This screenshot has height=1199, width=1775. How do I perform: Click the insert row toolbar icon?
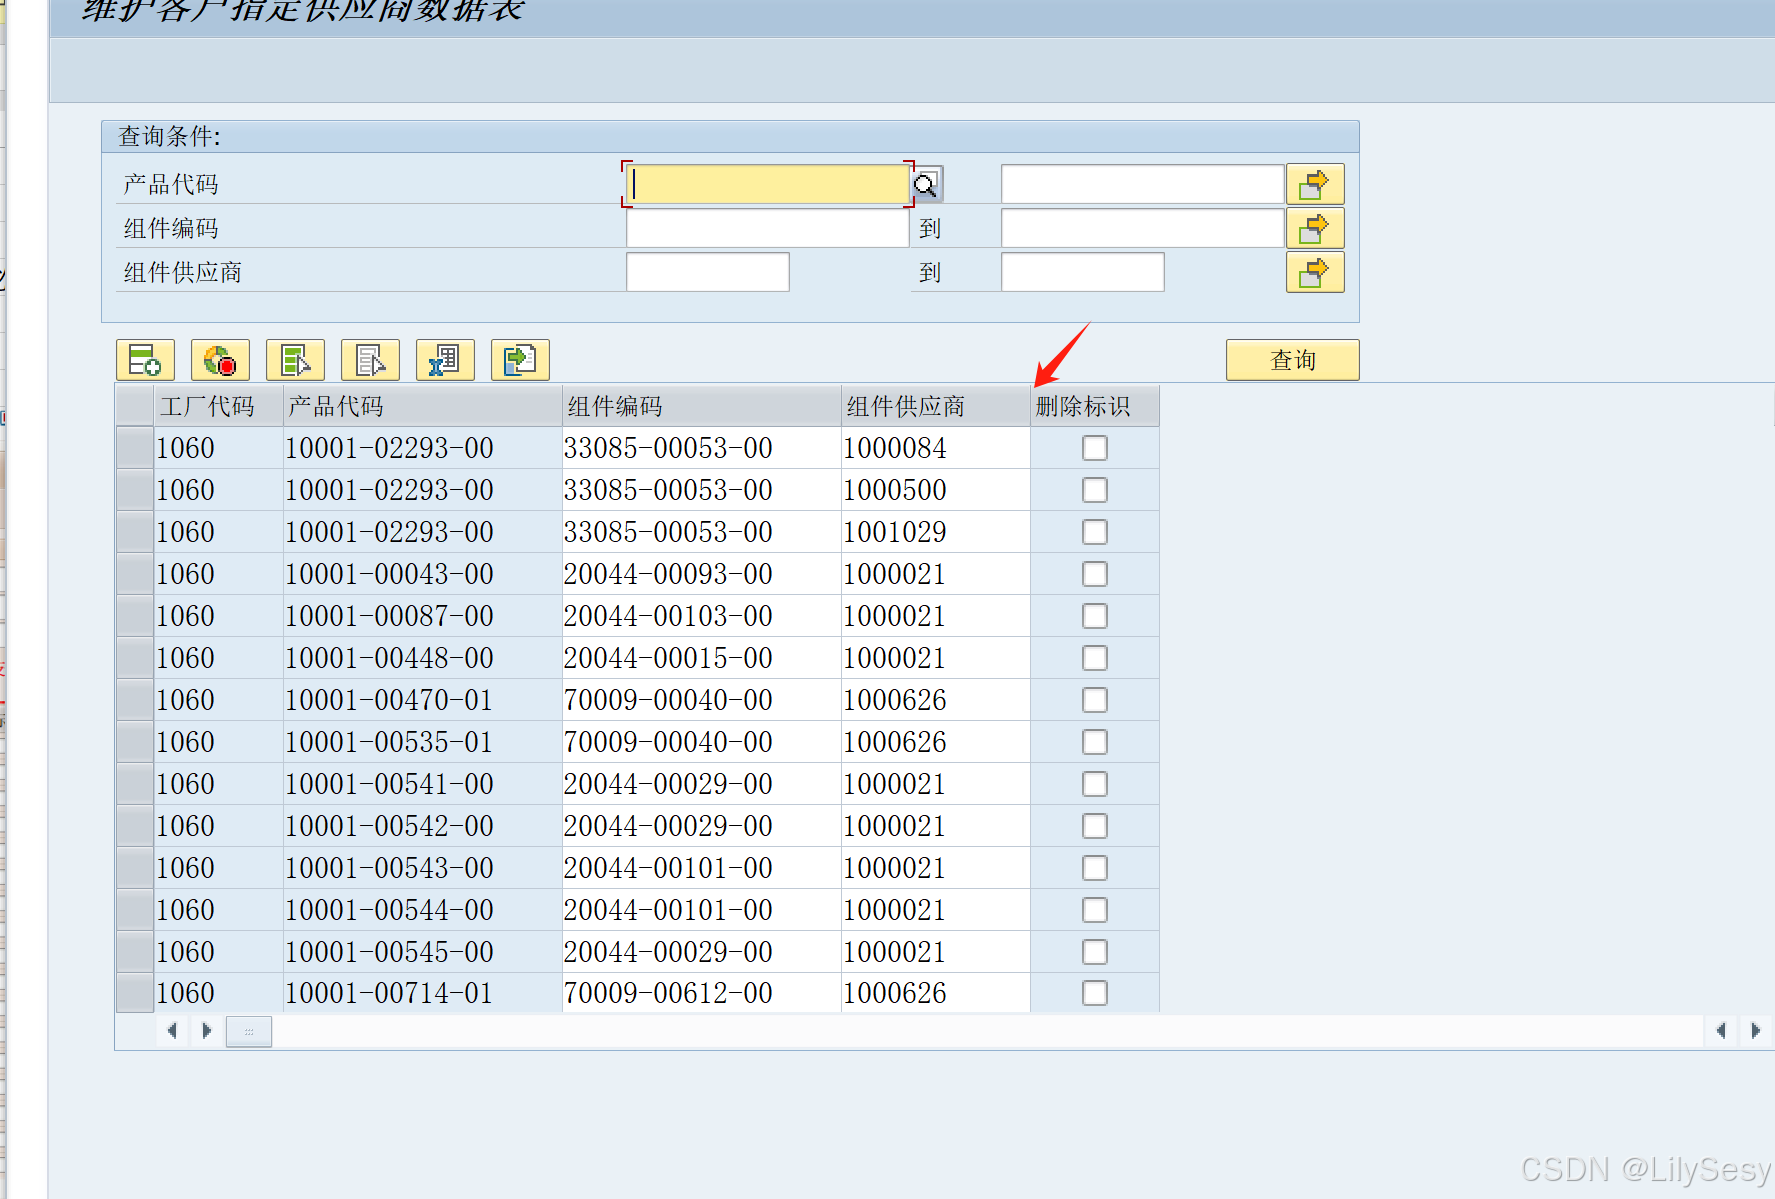(x=145, y=360)
